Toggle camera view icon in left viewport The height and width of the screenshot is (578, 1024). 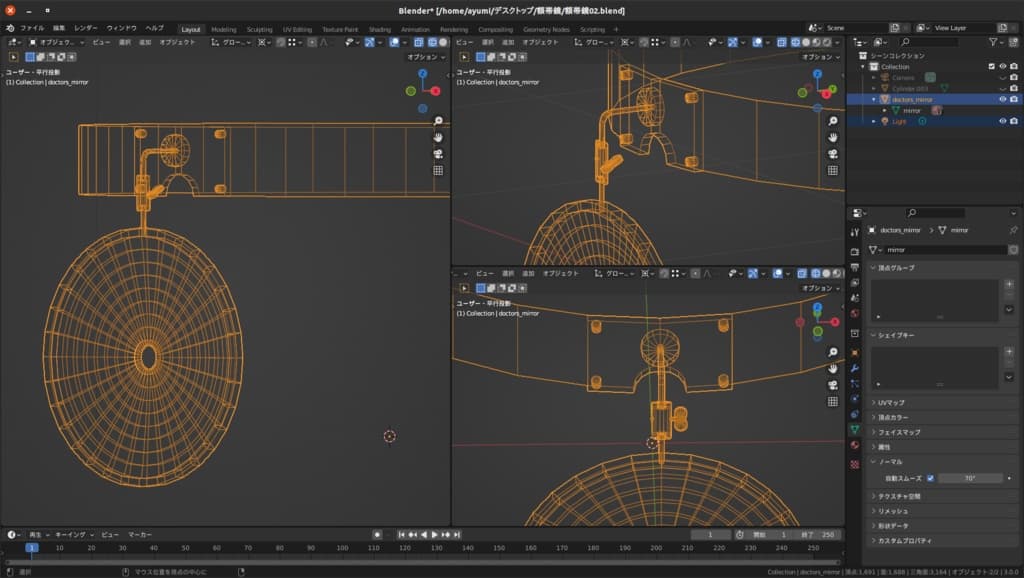click(x=438, y=154)
